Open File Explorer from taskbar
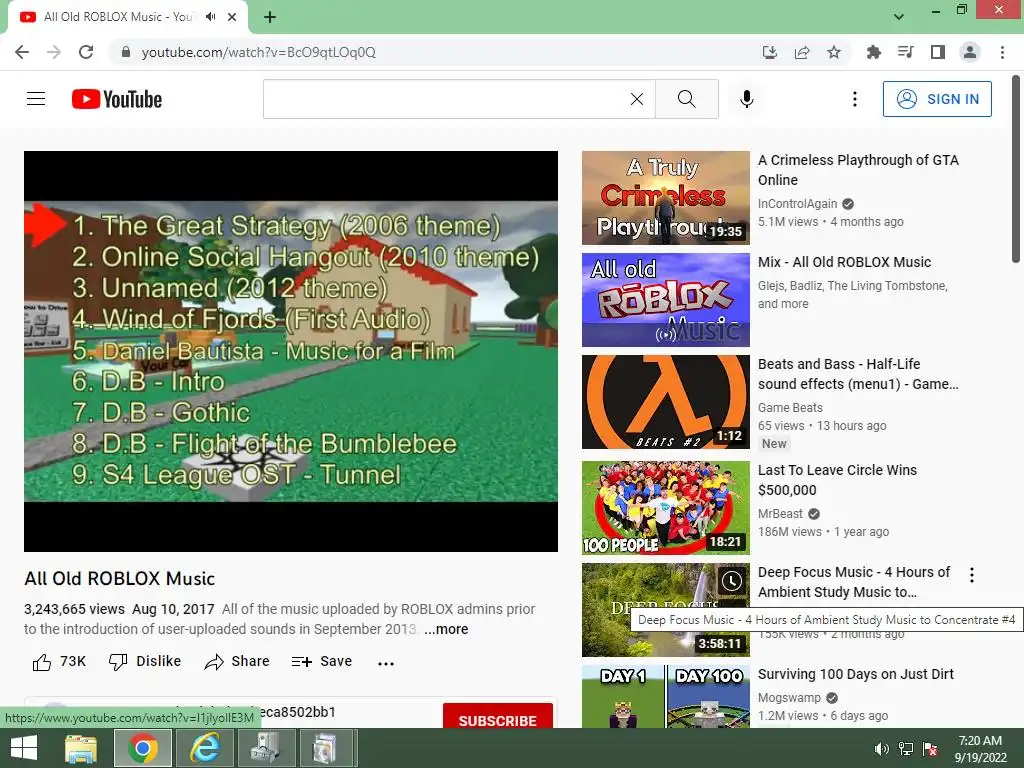The height and width of the screenshot is (768, 1024). (x=81, y=748)
